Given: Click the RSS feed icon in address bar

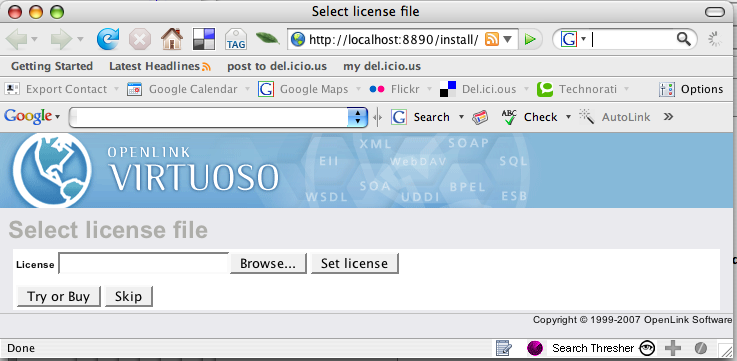Looking at the screenshot, I should pyautogui.click(x=492, y=39).
